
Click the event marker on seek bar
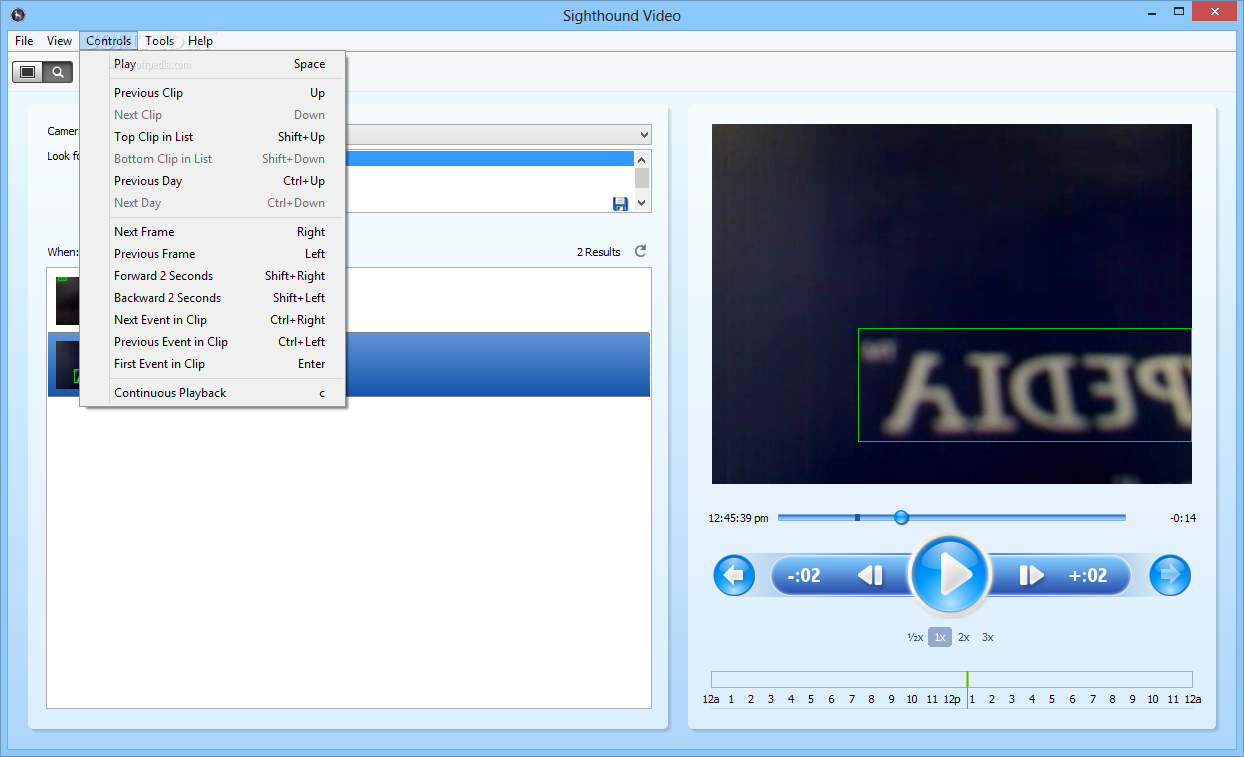pos(857,517)
